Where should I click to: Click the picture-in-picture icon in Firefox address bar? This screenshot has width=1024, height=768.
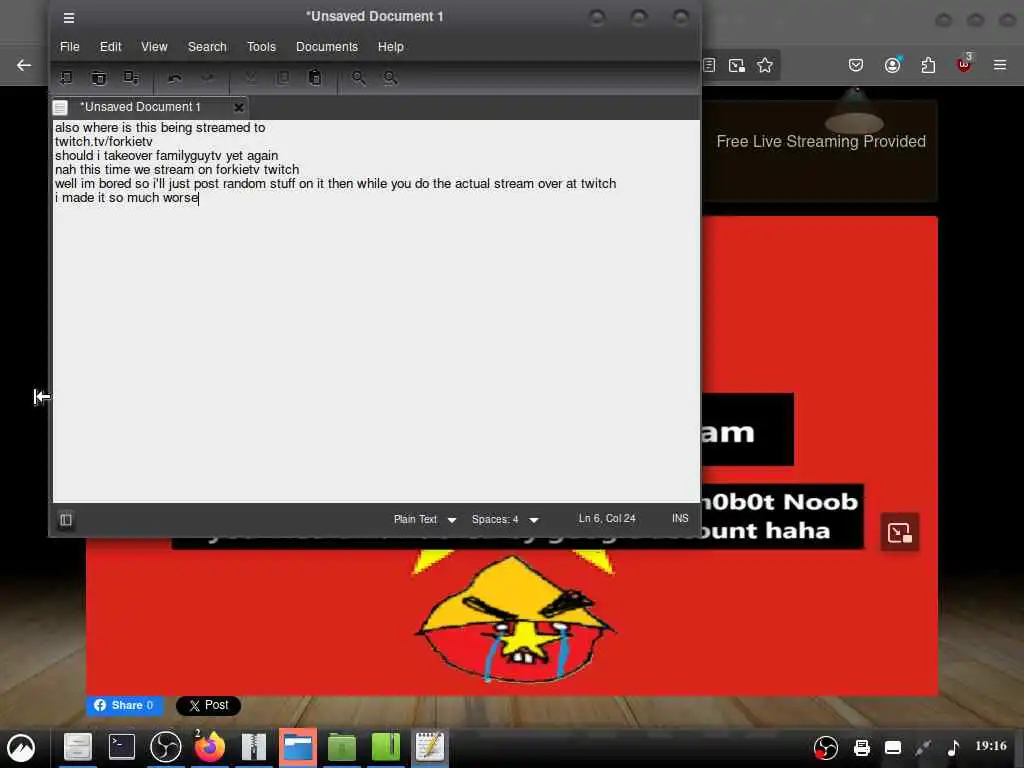(x=737, y=65)
